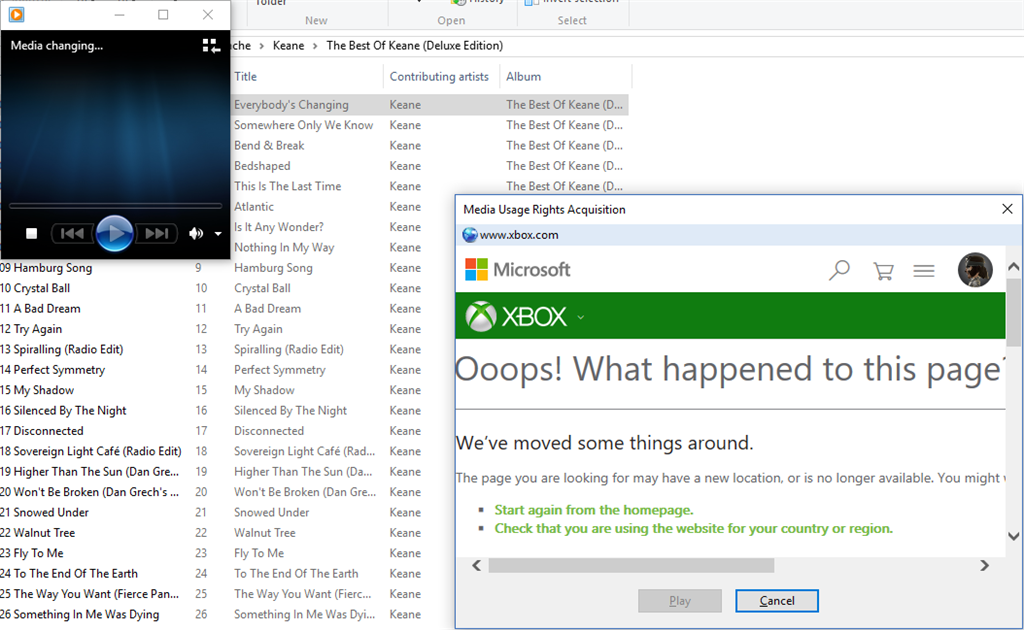This screenshot has width=1024, height=630.
Task: Select the 'Is It Any Wonder?' title
Action: (x=279, y=227)
